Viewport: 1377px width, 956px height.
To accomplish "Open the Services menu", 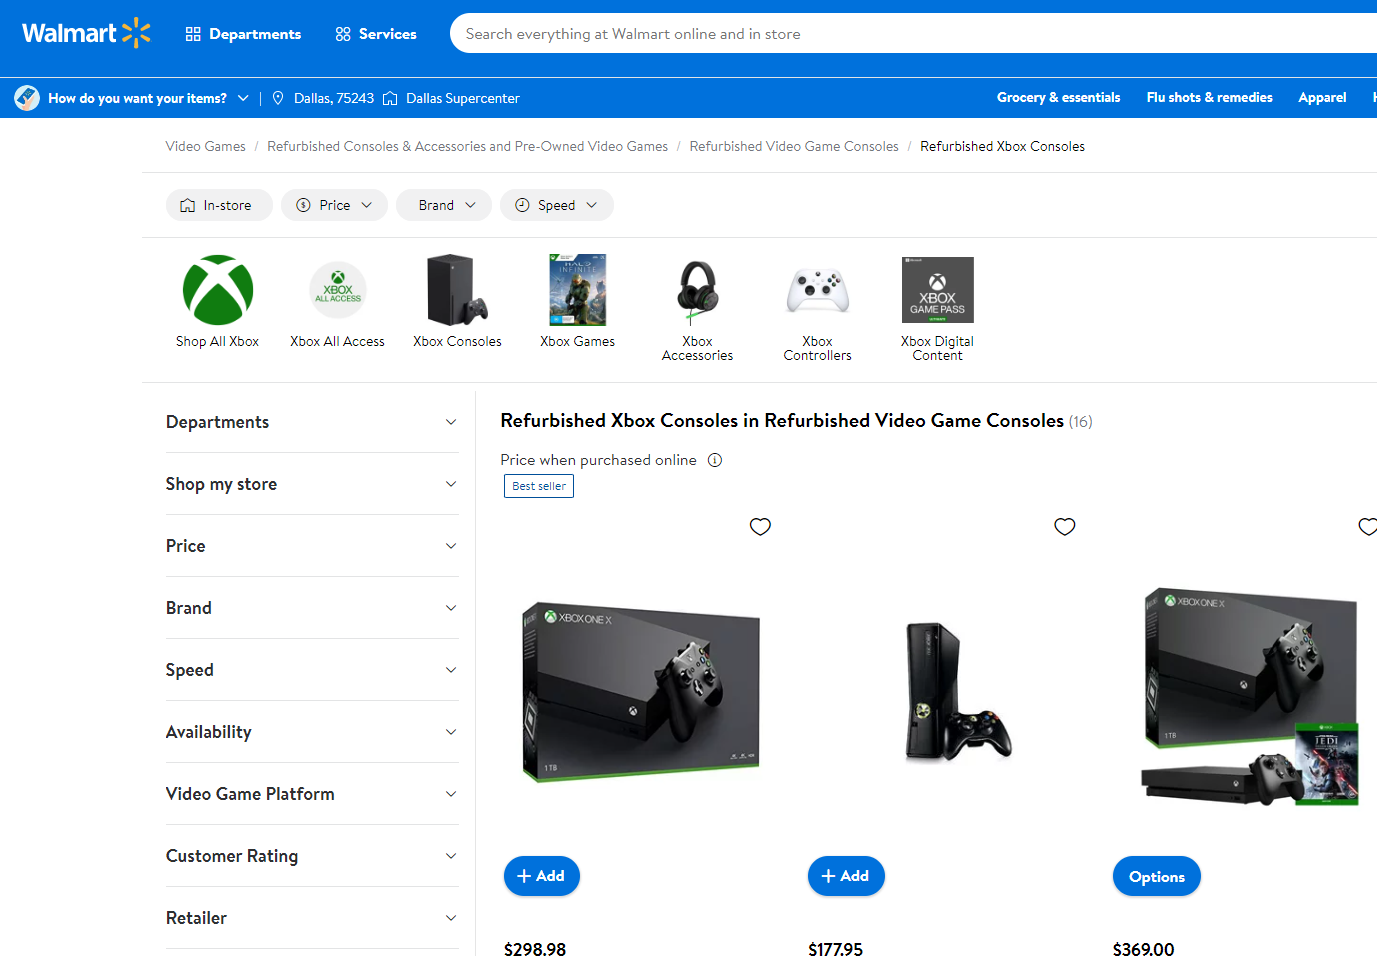I will [375, 33].
